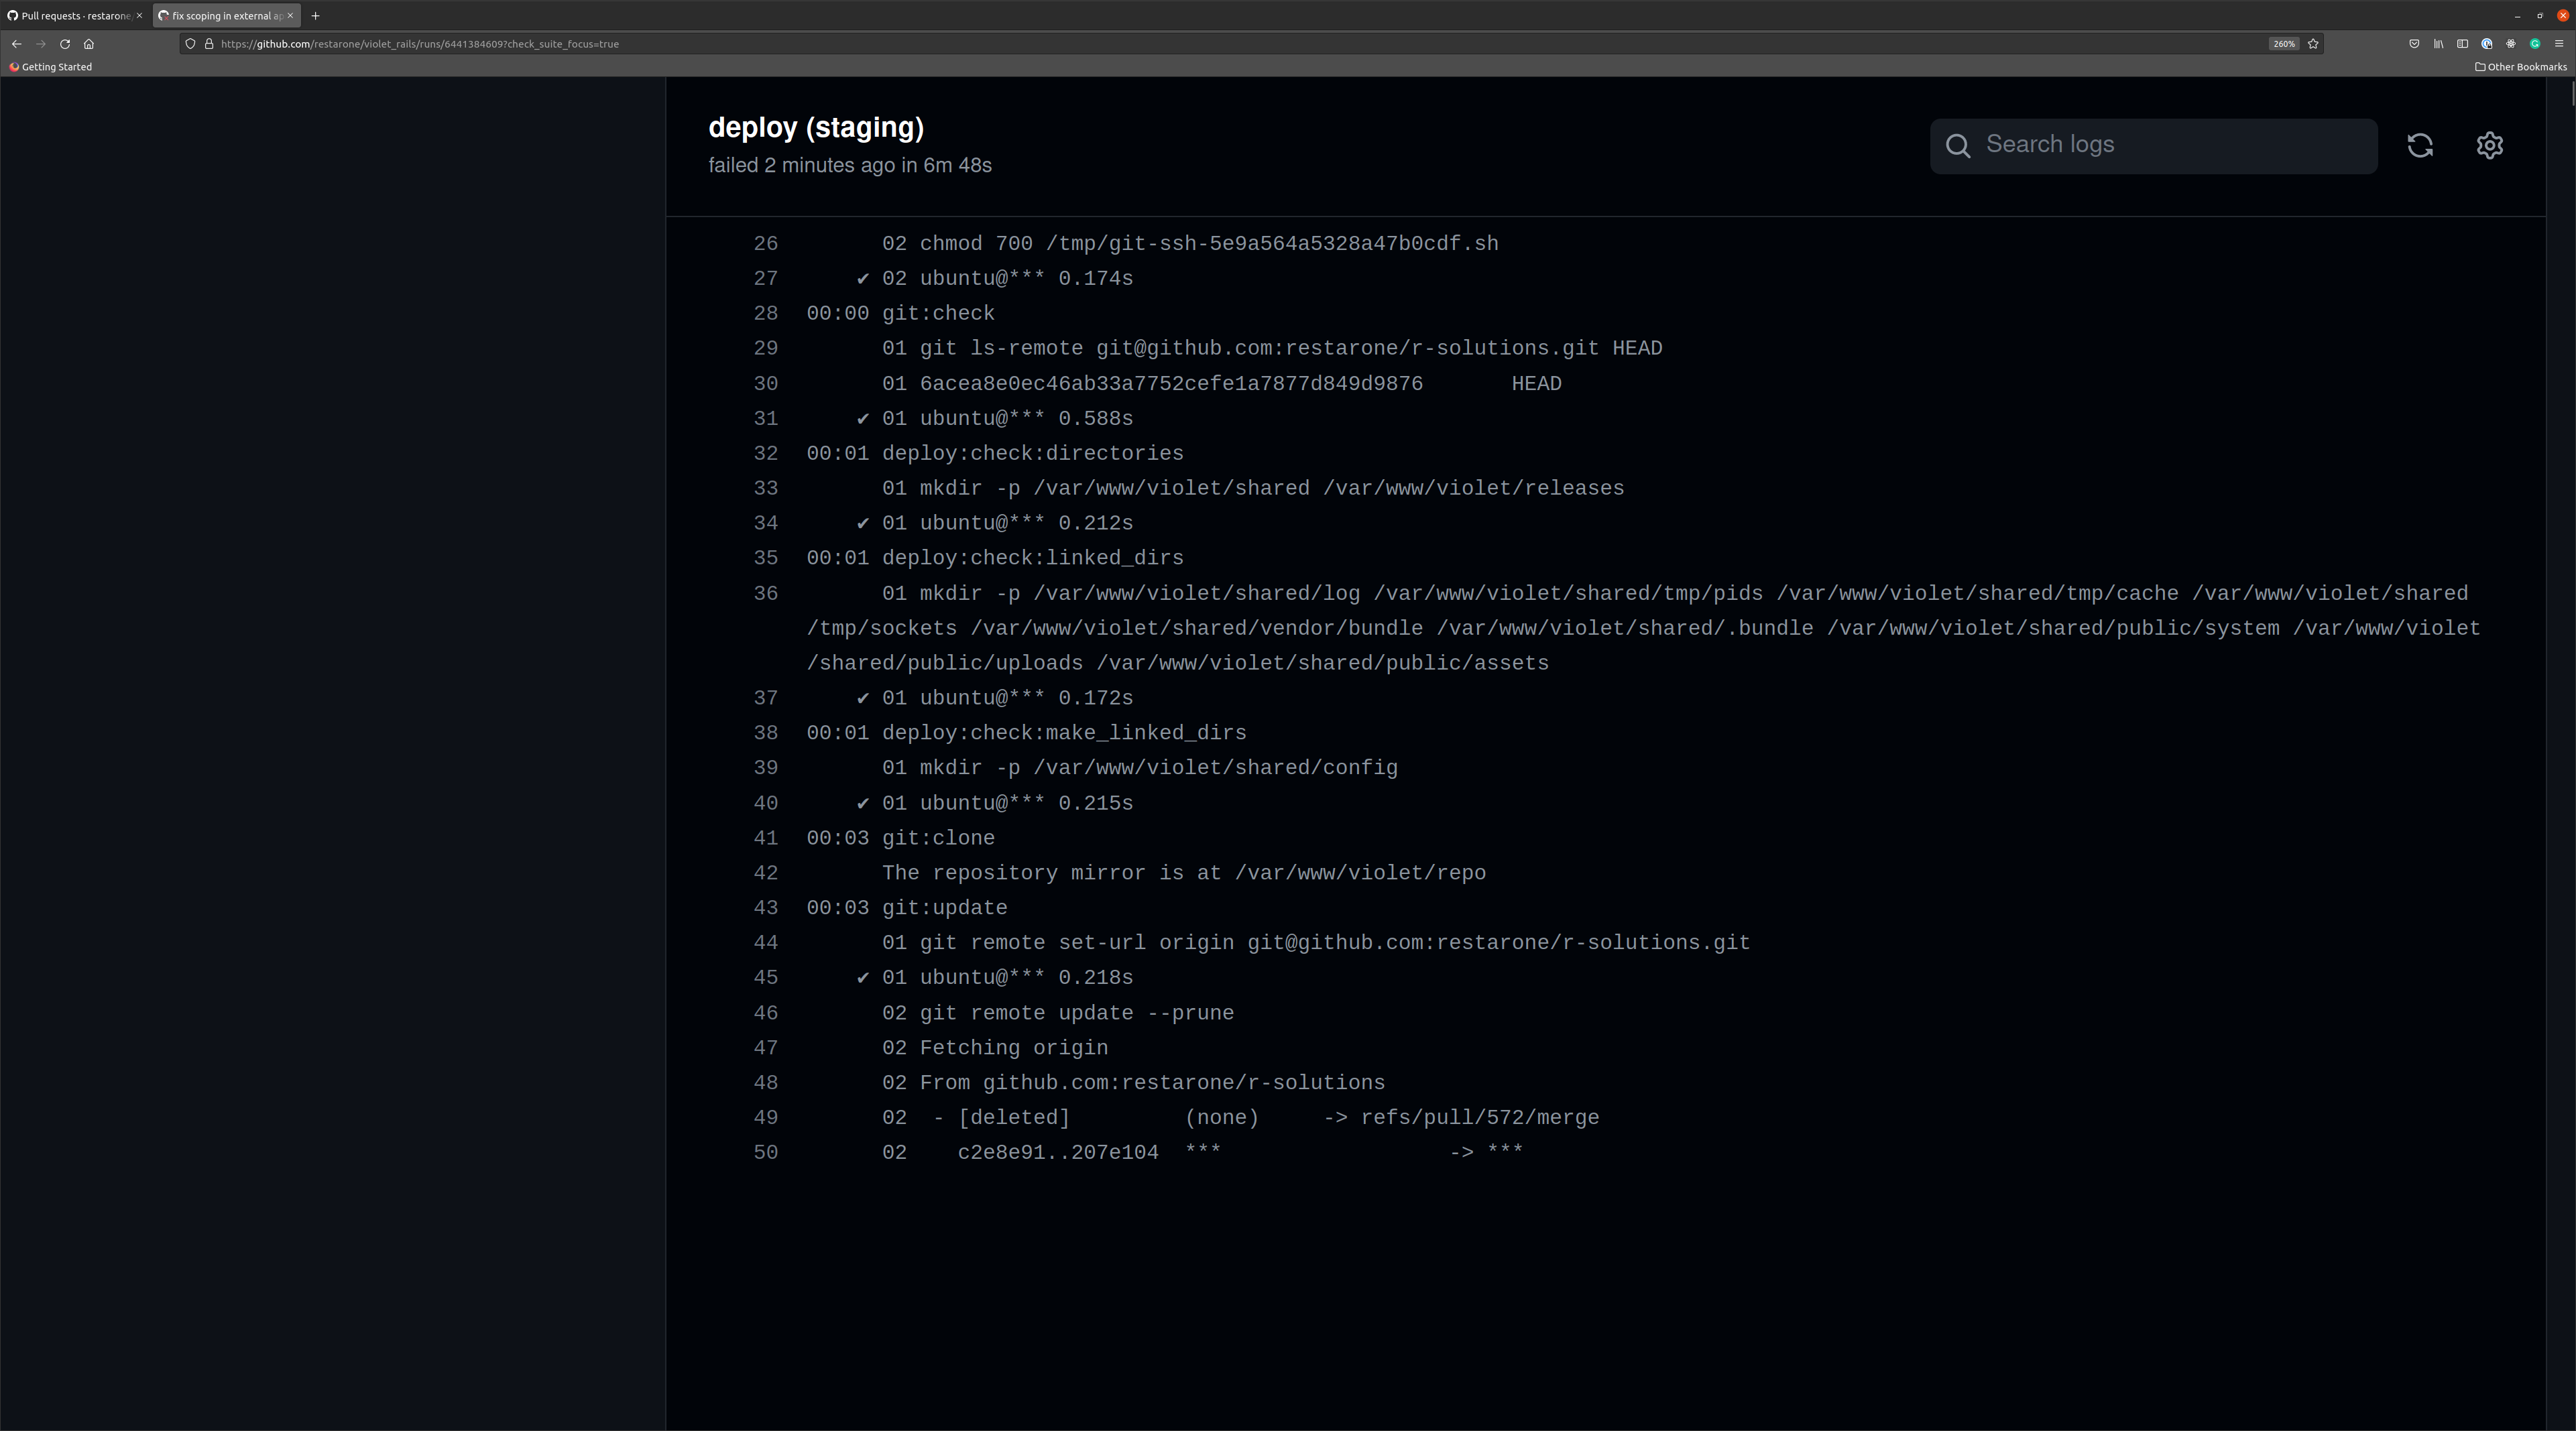Bookmark the page with the star toggle

[2312, 44]
